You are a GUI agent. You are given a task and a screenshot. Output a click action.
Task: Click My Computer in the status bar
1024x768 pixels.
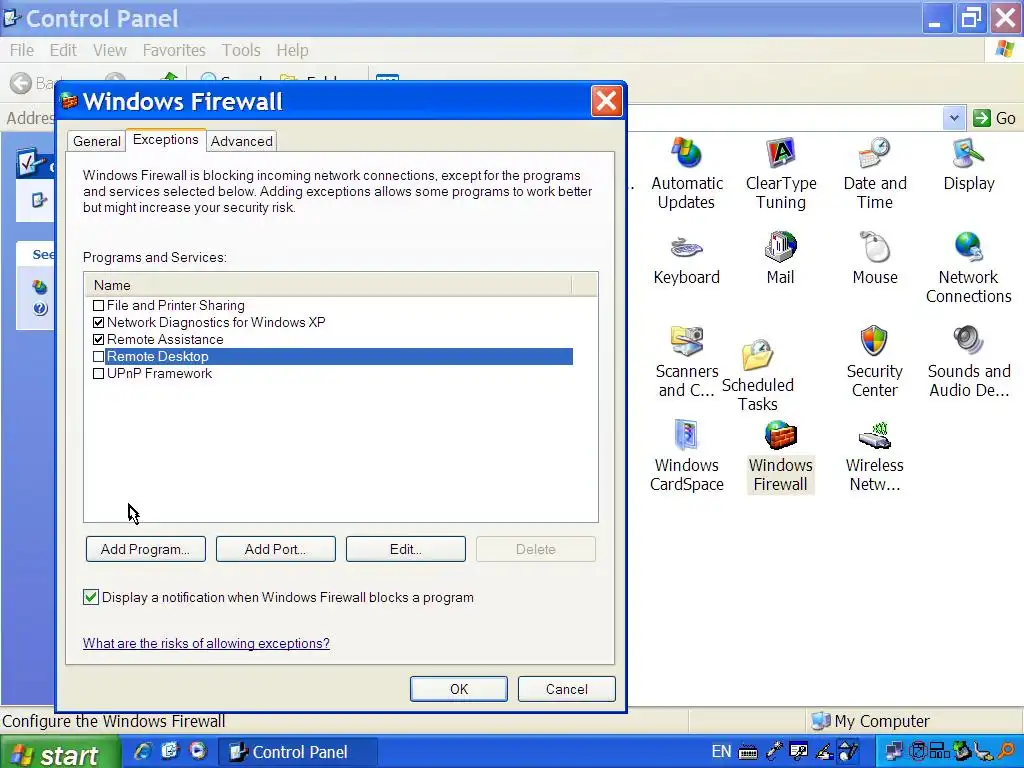point(870,721)
